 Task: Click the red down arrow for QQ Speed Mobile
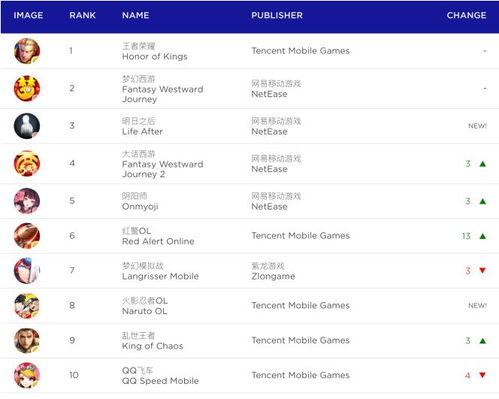[x=482, y=375]
